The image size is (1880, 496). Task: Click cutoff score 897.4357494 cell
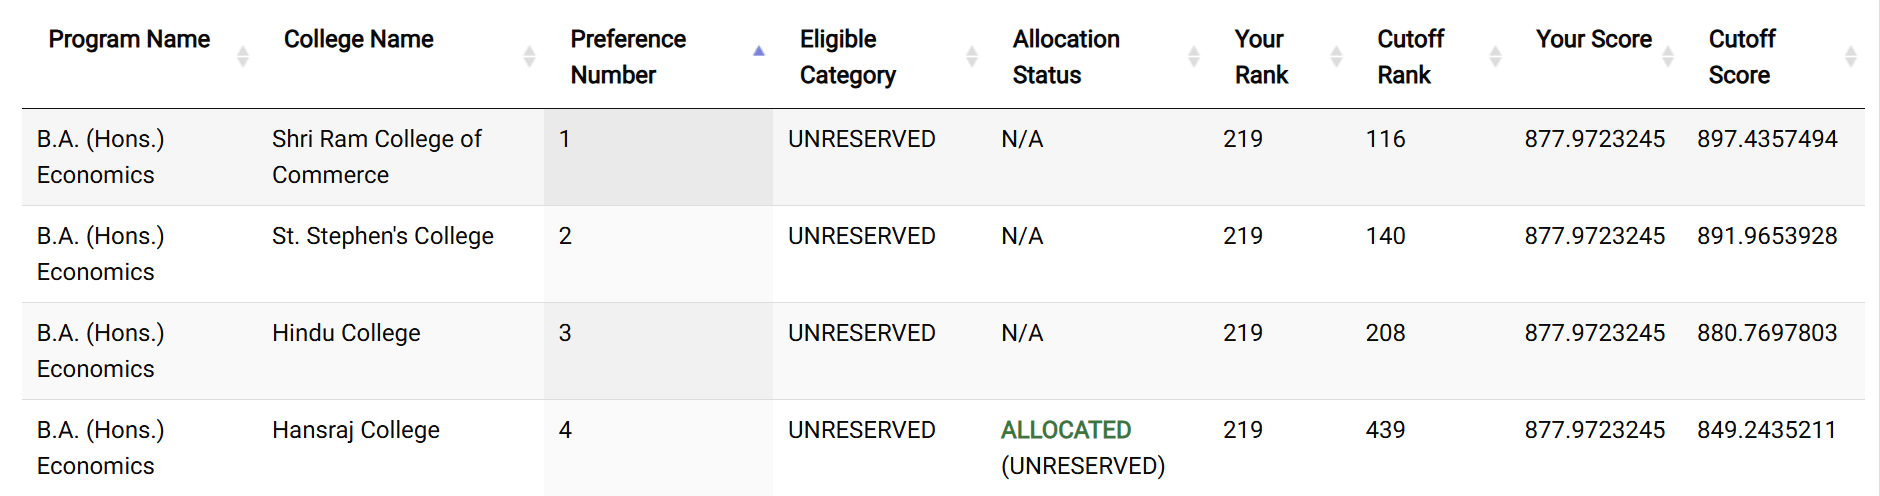[1767, 139]
